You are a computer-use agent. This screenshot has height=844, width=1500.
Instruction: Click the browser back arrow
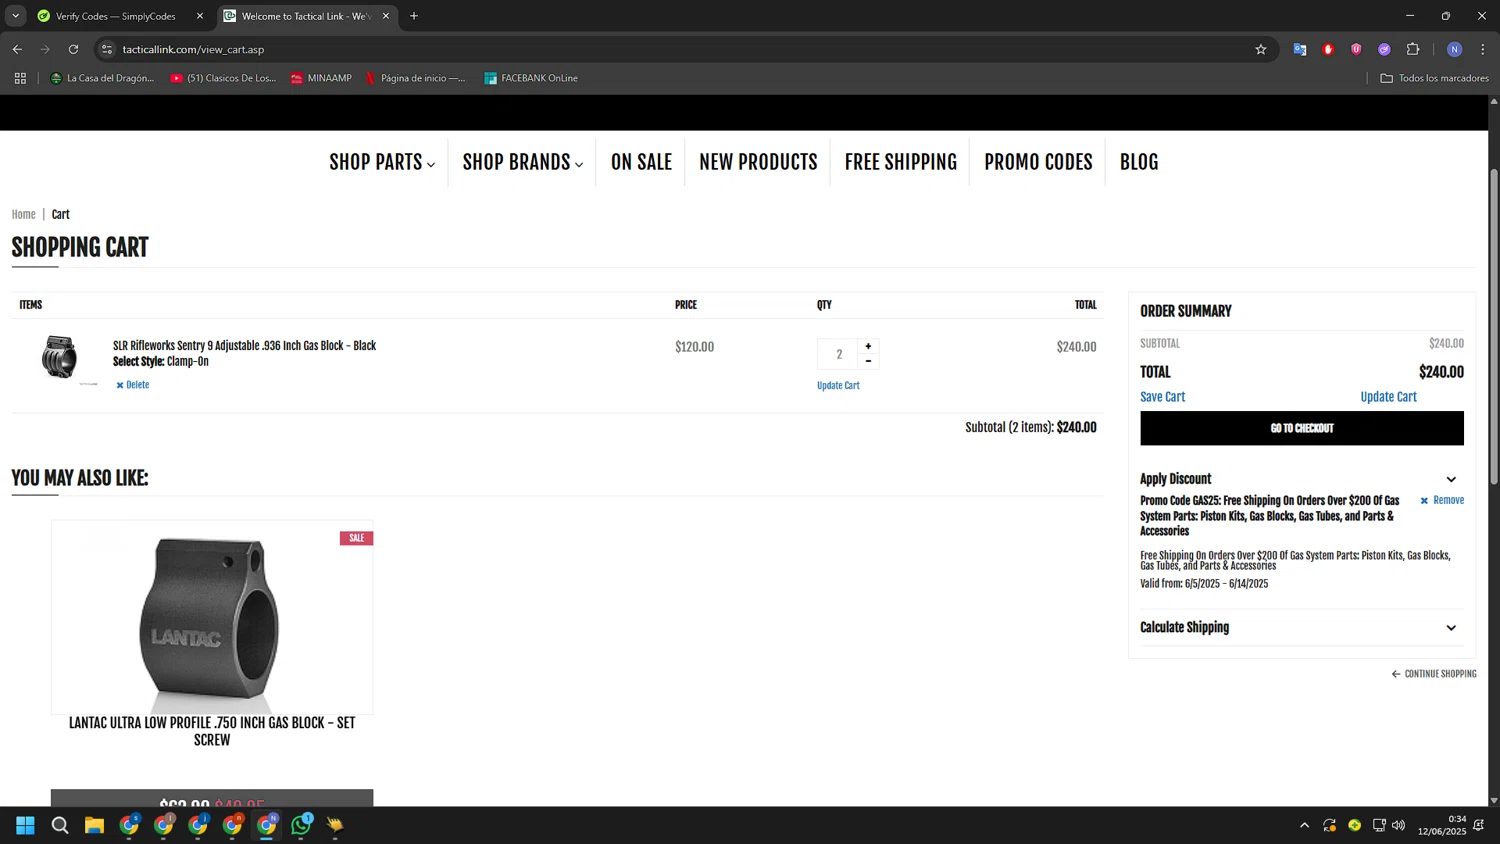[x=17, y=49]
